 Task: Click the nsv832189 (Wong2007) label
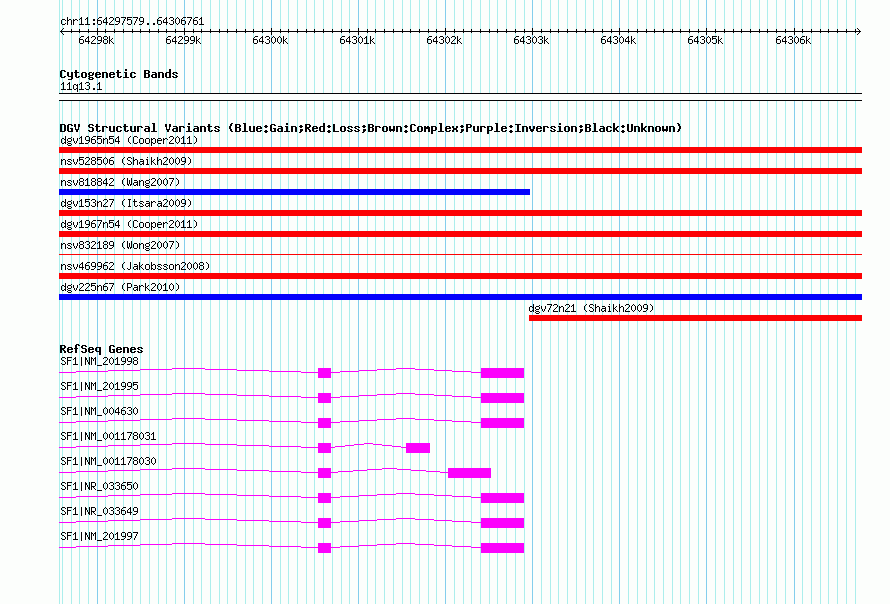point(120,245)
